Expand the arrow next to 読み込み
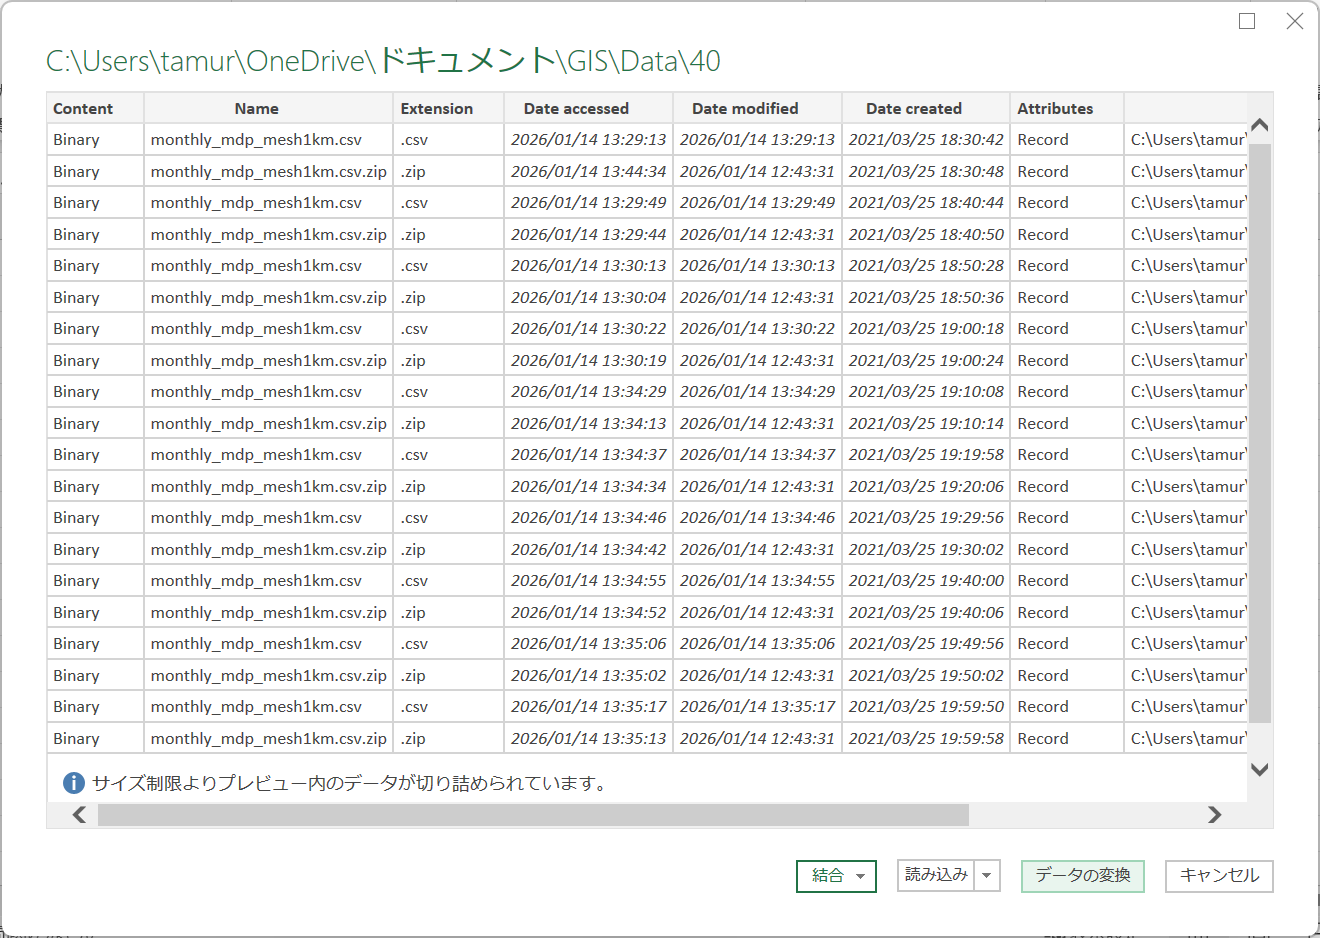1320x938 pixels. coord(987,876)
